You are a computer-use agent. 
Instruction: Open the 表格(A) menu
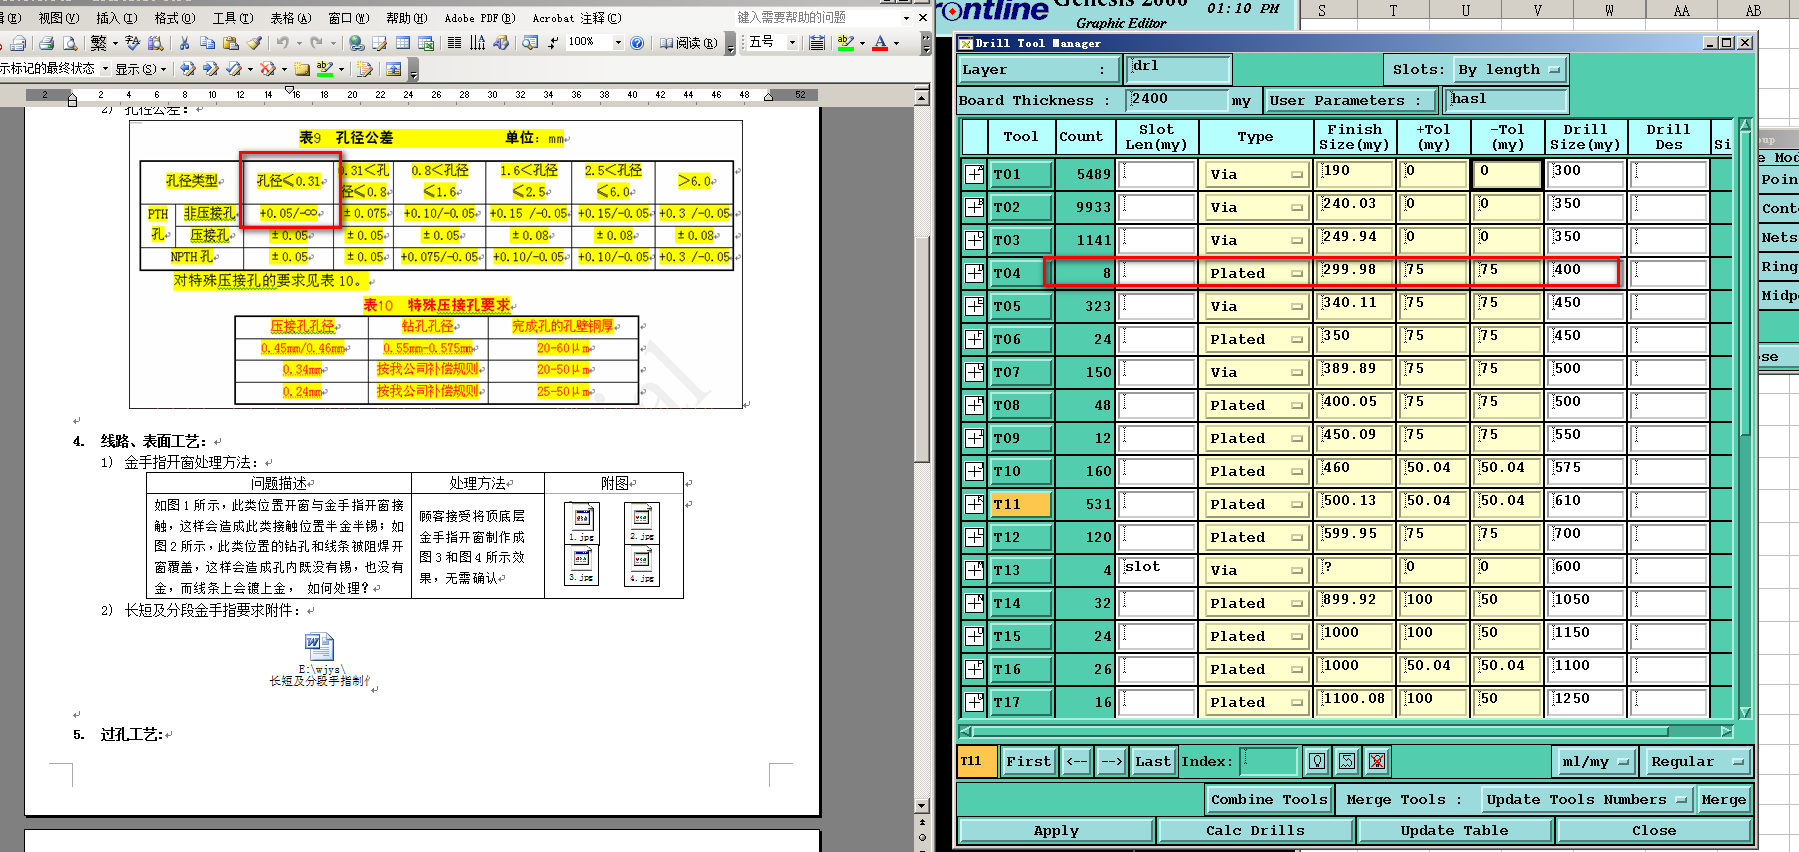290,18
